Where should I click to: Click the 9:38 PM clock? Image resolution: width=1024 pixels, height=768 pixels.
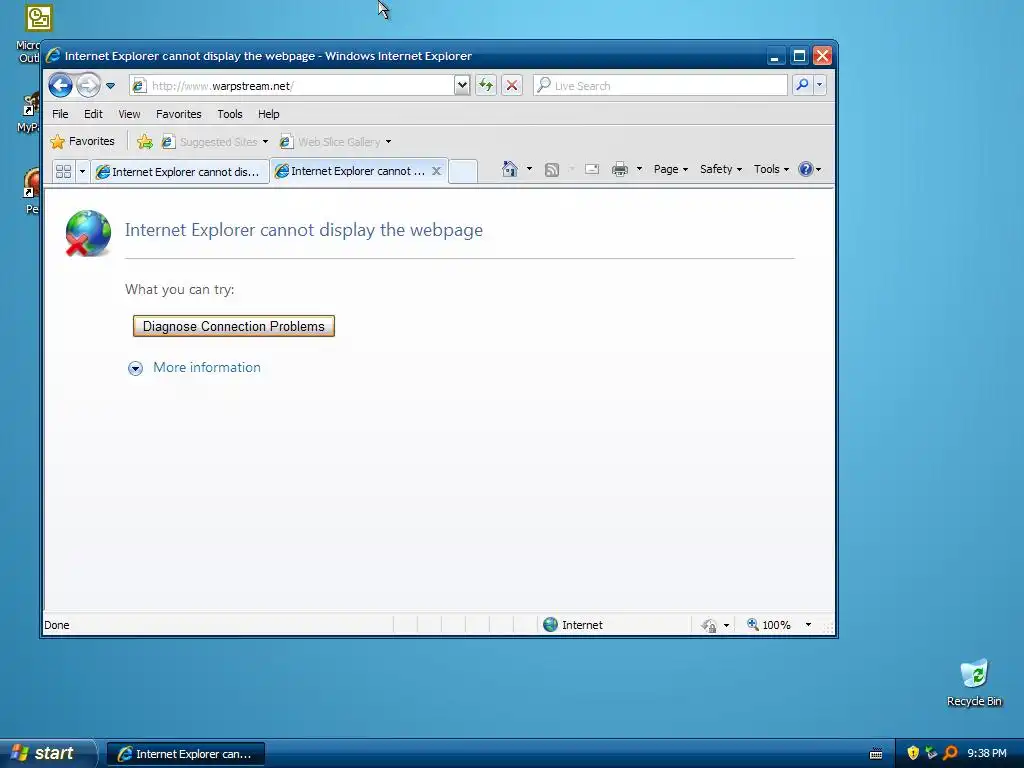(987, 753)
